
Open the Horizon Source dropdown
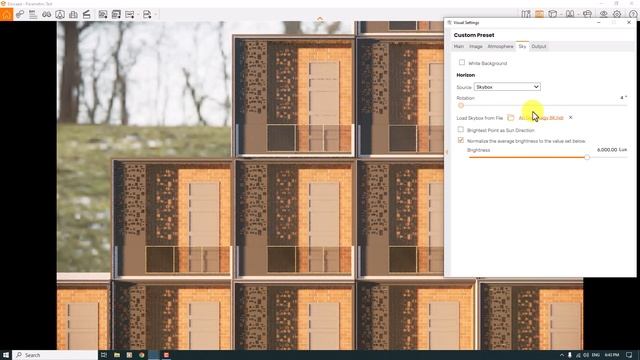pos(507,87)
